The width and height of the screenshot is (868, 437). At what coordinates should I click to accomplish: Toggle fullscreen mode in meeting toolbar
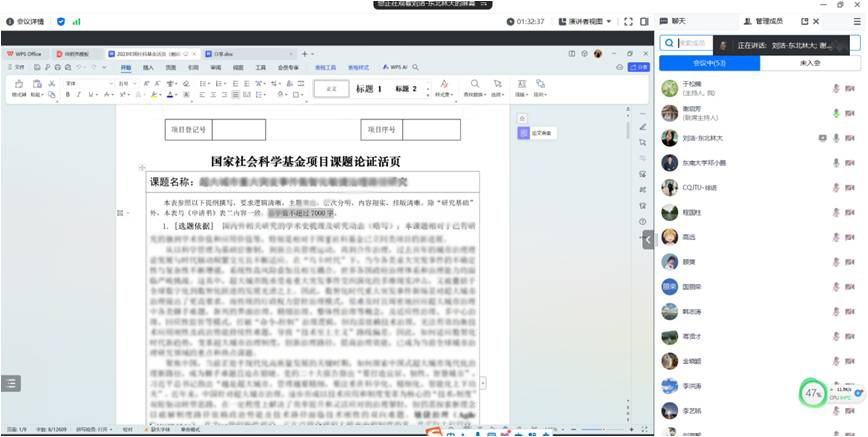628,21
